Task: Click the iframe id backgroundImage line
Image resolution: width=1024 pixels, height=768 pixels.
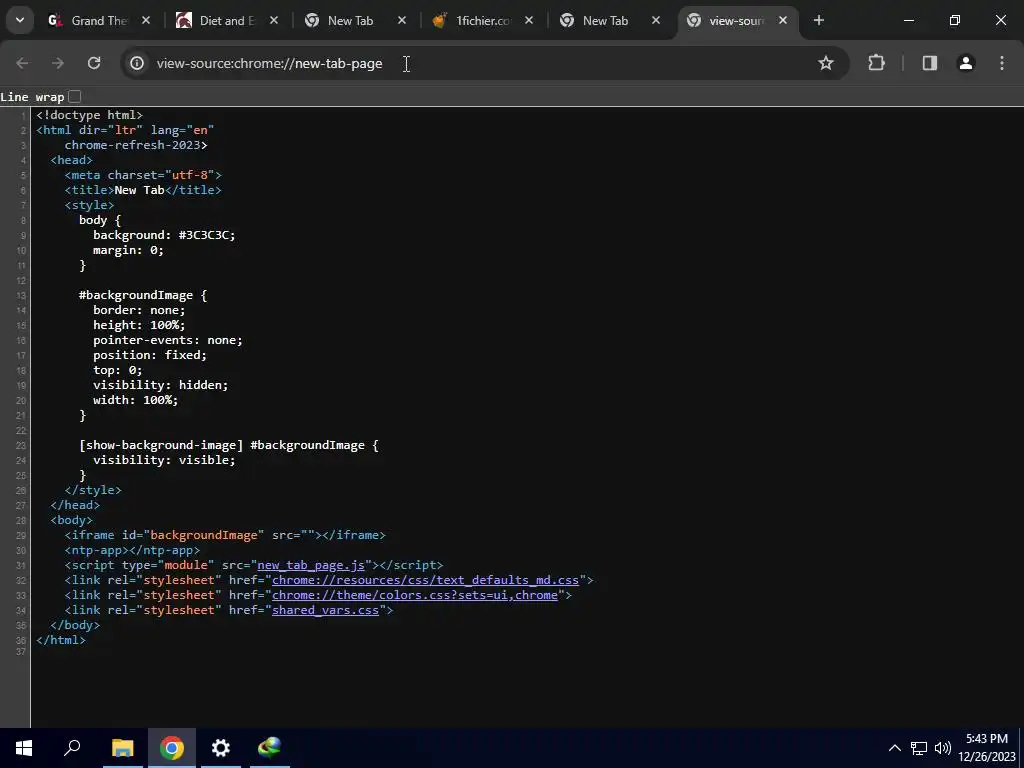Action: [x=225, y=535]
